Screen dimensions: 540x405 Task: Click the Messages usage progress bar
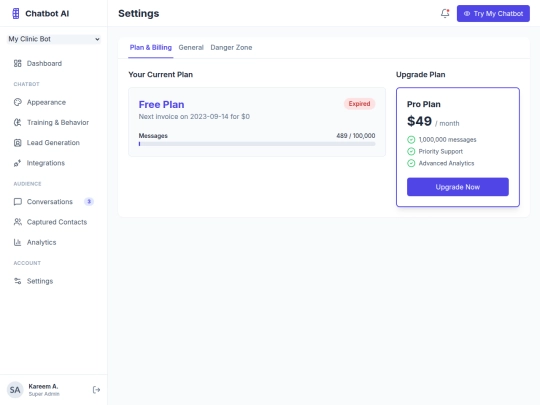tap(257, 144)
